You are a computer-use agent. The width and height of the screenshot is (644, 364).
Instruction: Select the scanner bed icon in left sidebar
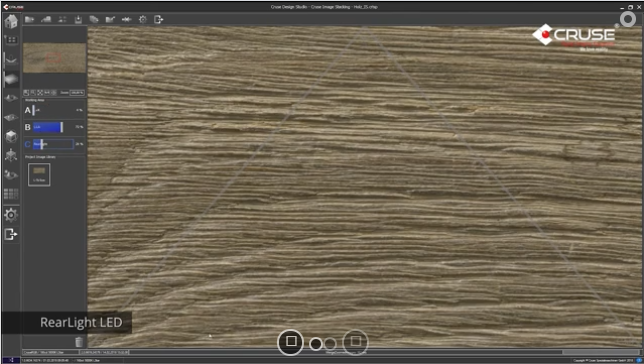[11, 59]
